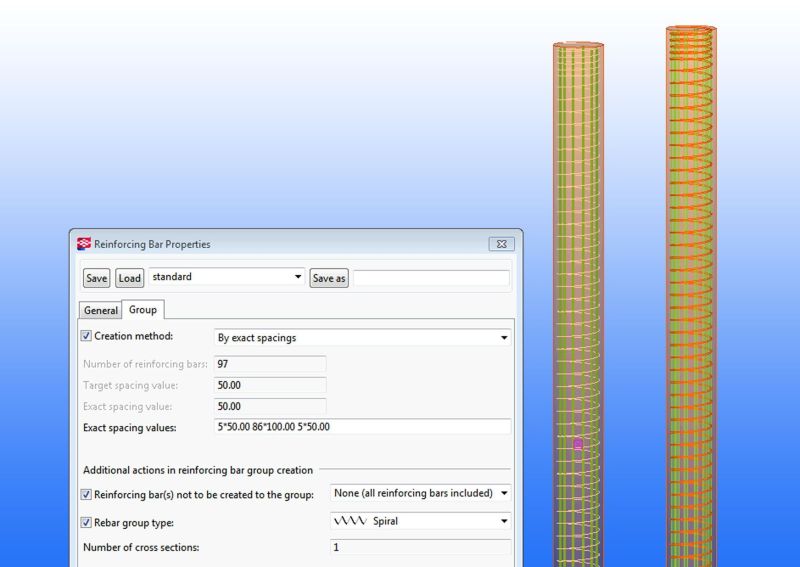The width and height of the screenshot is (800, 567).
Task: Select the right column with orange spiral rebar
Action: tap(691, 296)
